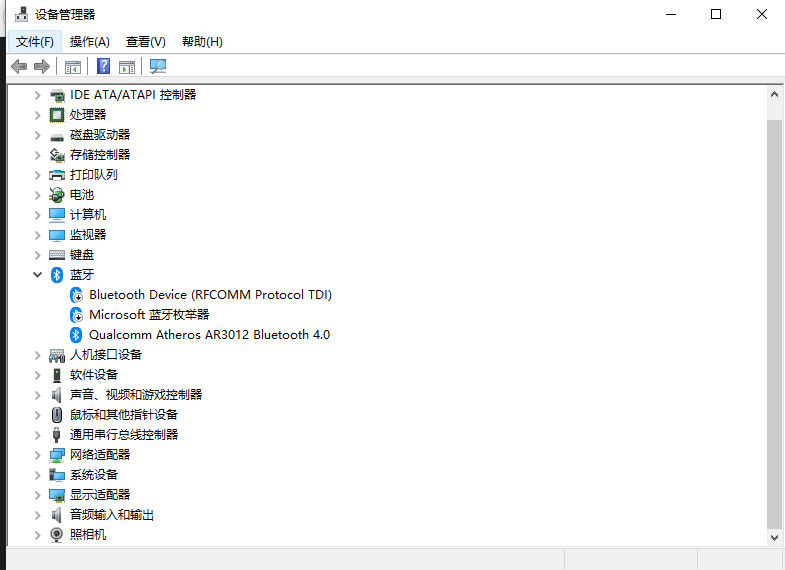This screenshot has width=785, height=570.
Task: Select Qualcomm Atheros AR3012 Bluetooth 4.0
Action: pyautogui.click(x=209, y=335)
